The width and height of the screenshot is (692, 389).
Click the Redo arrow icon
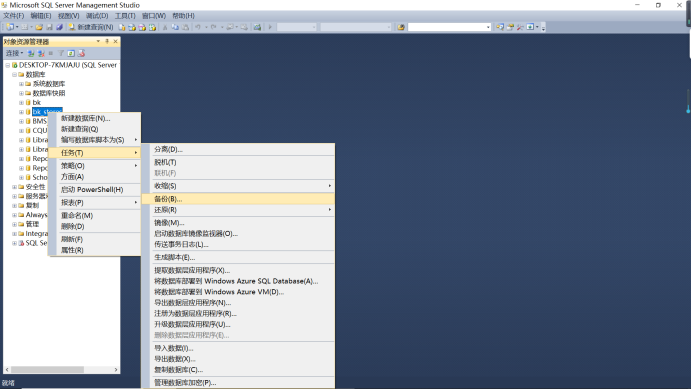point(214,27)
